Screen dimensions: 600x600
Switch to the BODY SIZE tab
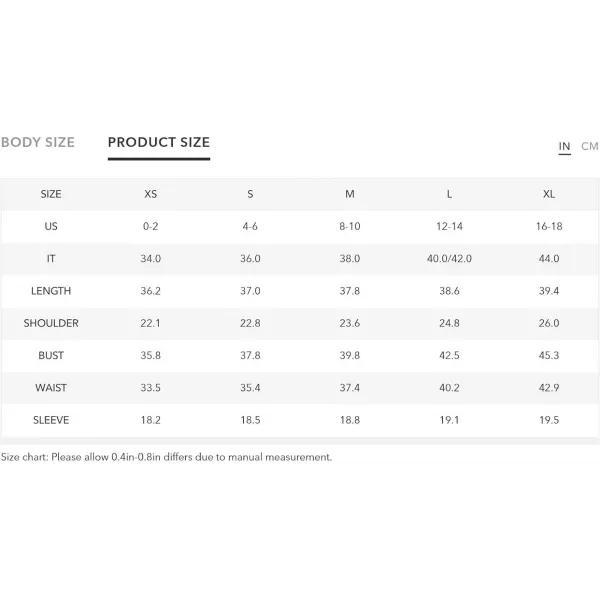point(38,142)
